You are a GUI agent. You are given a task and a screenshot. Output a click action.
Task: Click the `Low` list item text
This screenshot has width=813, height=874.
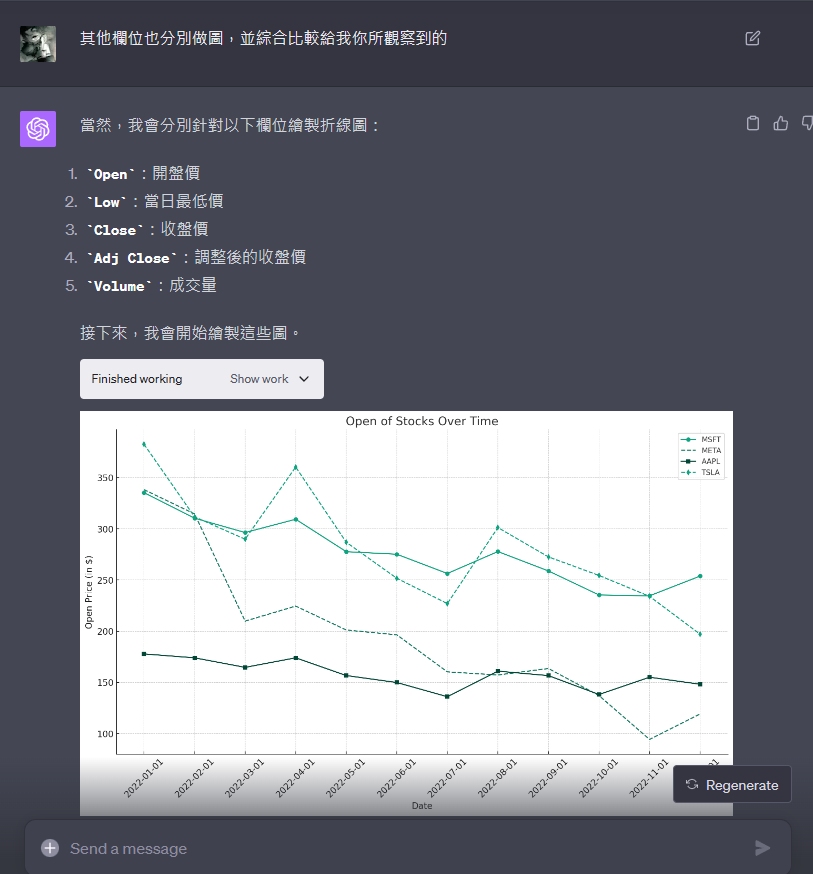click(x=155, y=201)
